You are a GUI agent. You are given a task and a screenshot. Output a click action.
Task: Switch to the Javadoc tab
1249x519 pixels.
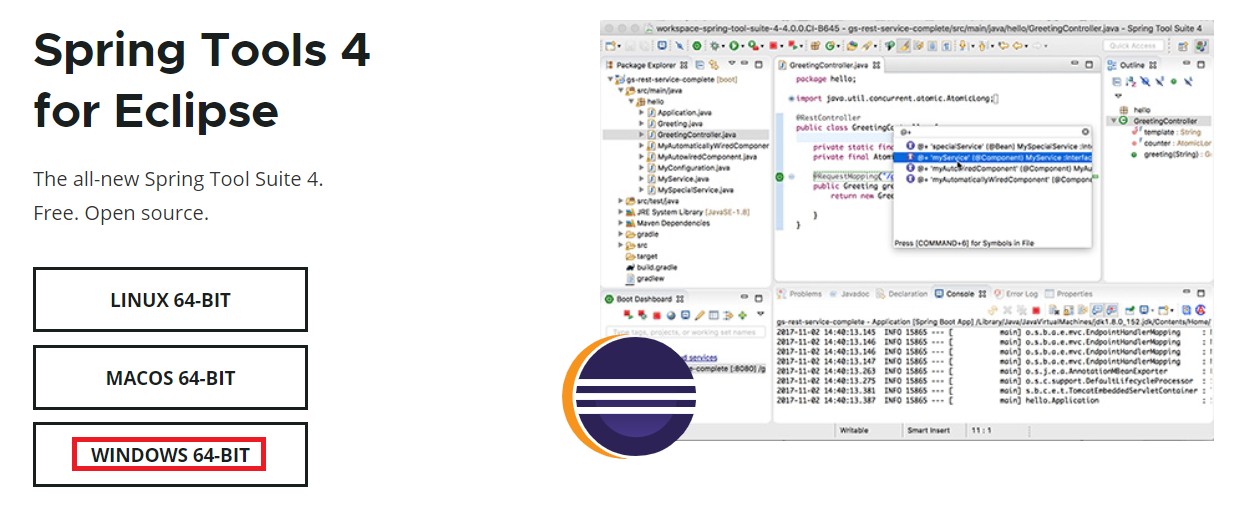point(849,293)
